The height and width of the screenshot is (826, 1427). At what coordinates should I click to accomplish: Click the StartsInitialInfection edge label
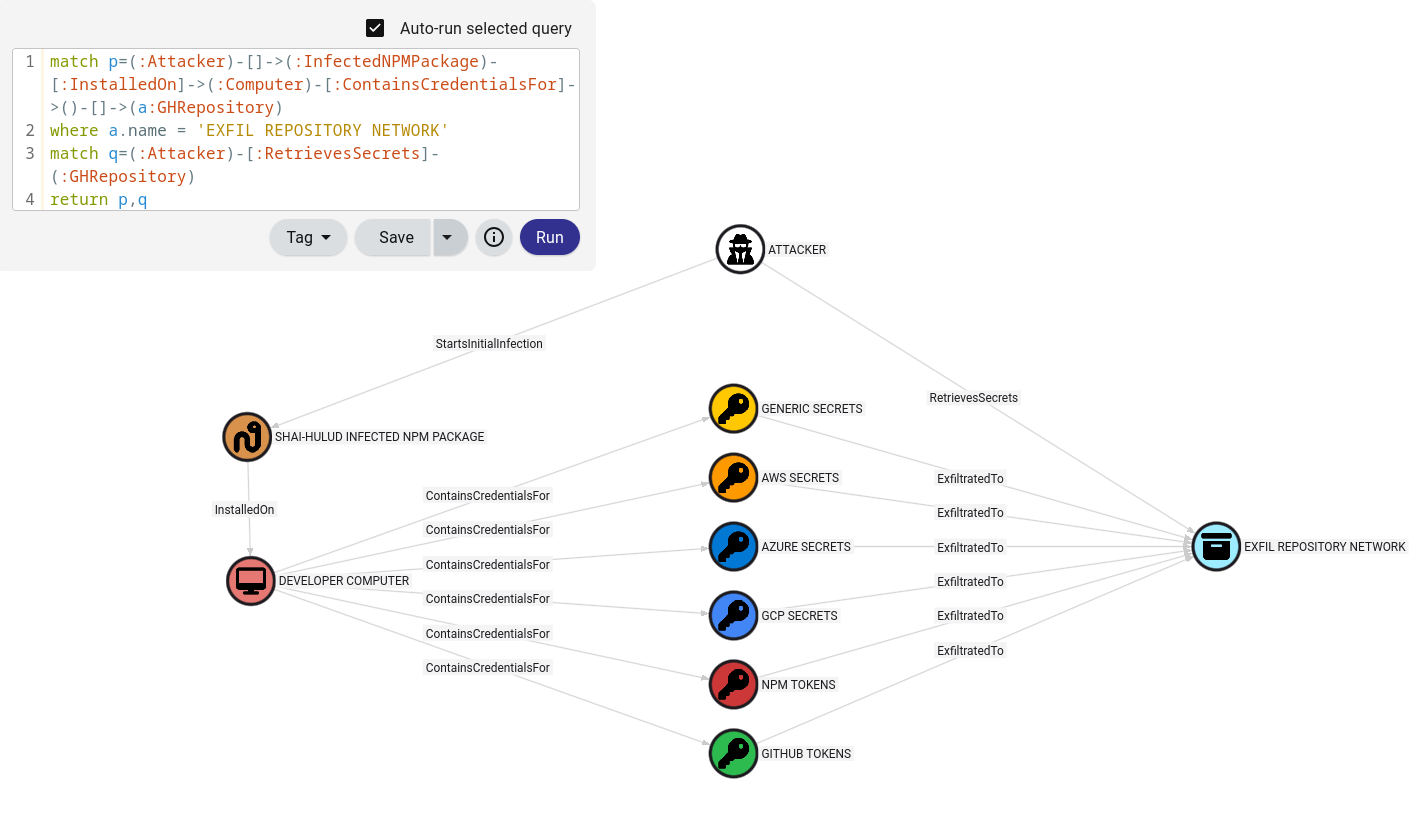[x=489, y=344]
